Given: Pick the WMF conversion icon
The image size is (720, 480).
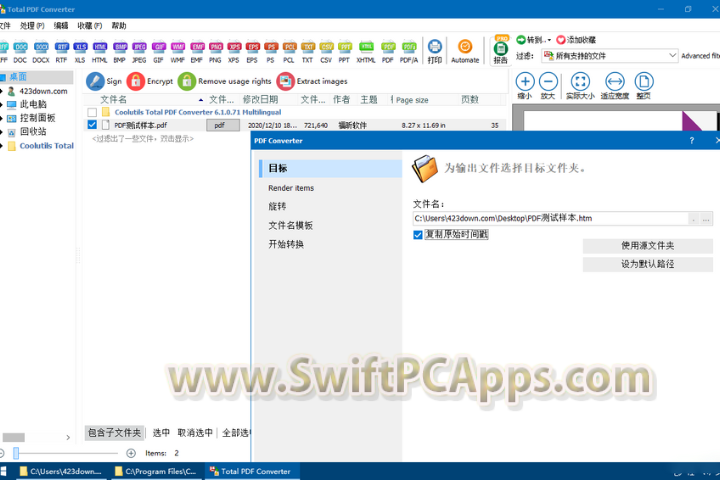Looking at the screenshot, I should 178,51.
